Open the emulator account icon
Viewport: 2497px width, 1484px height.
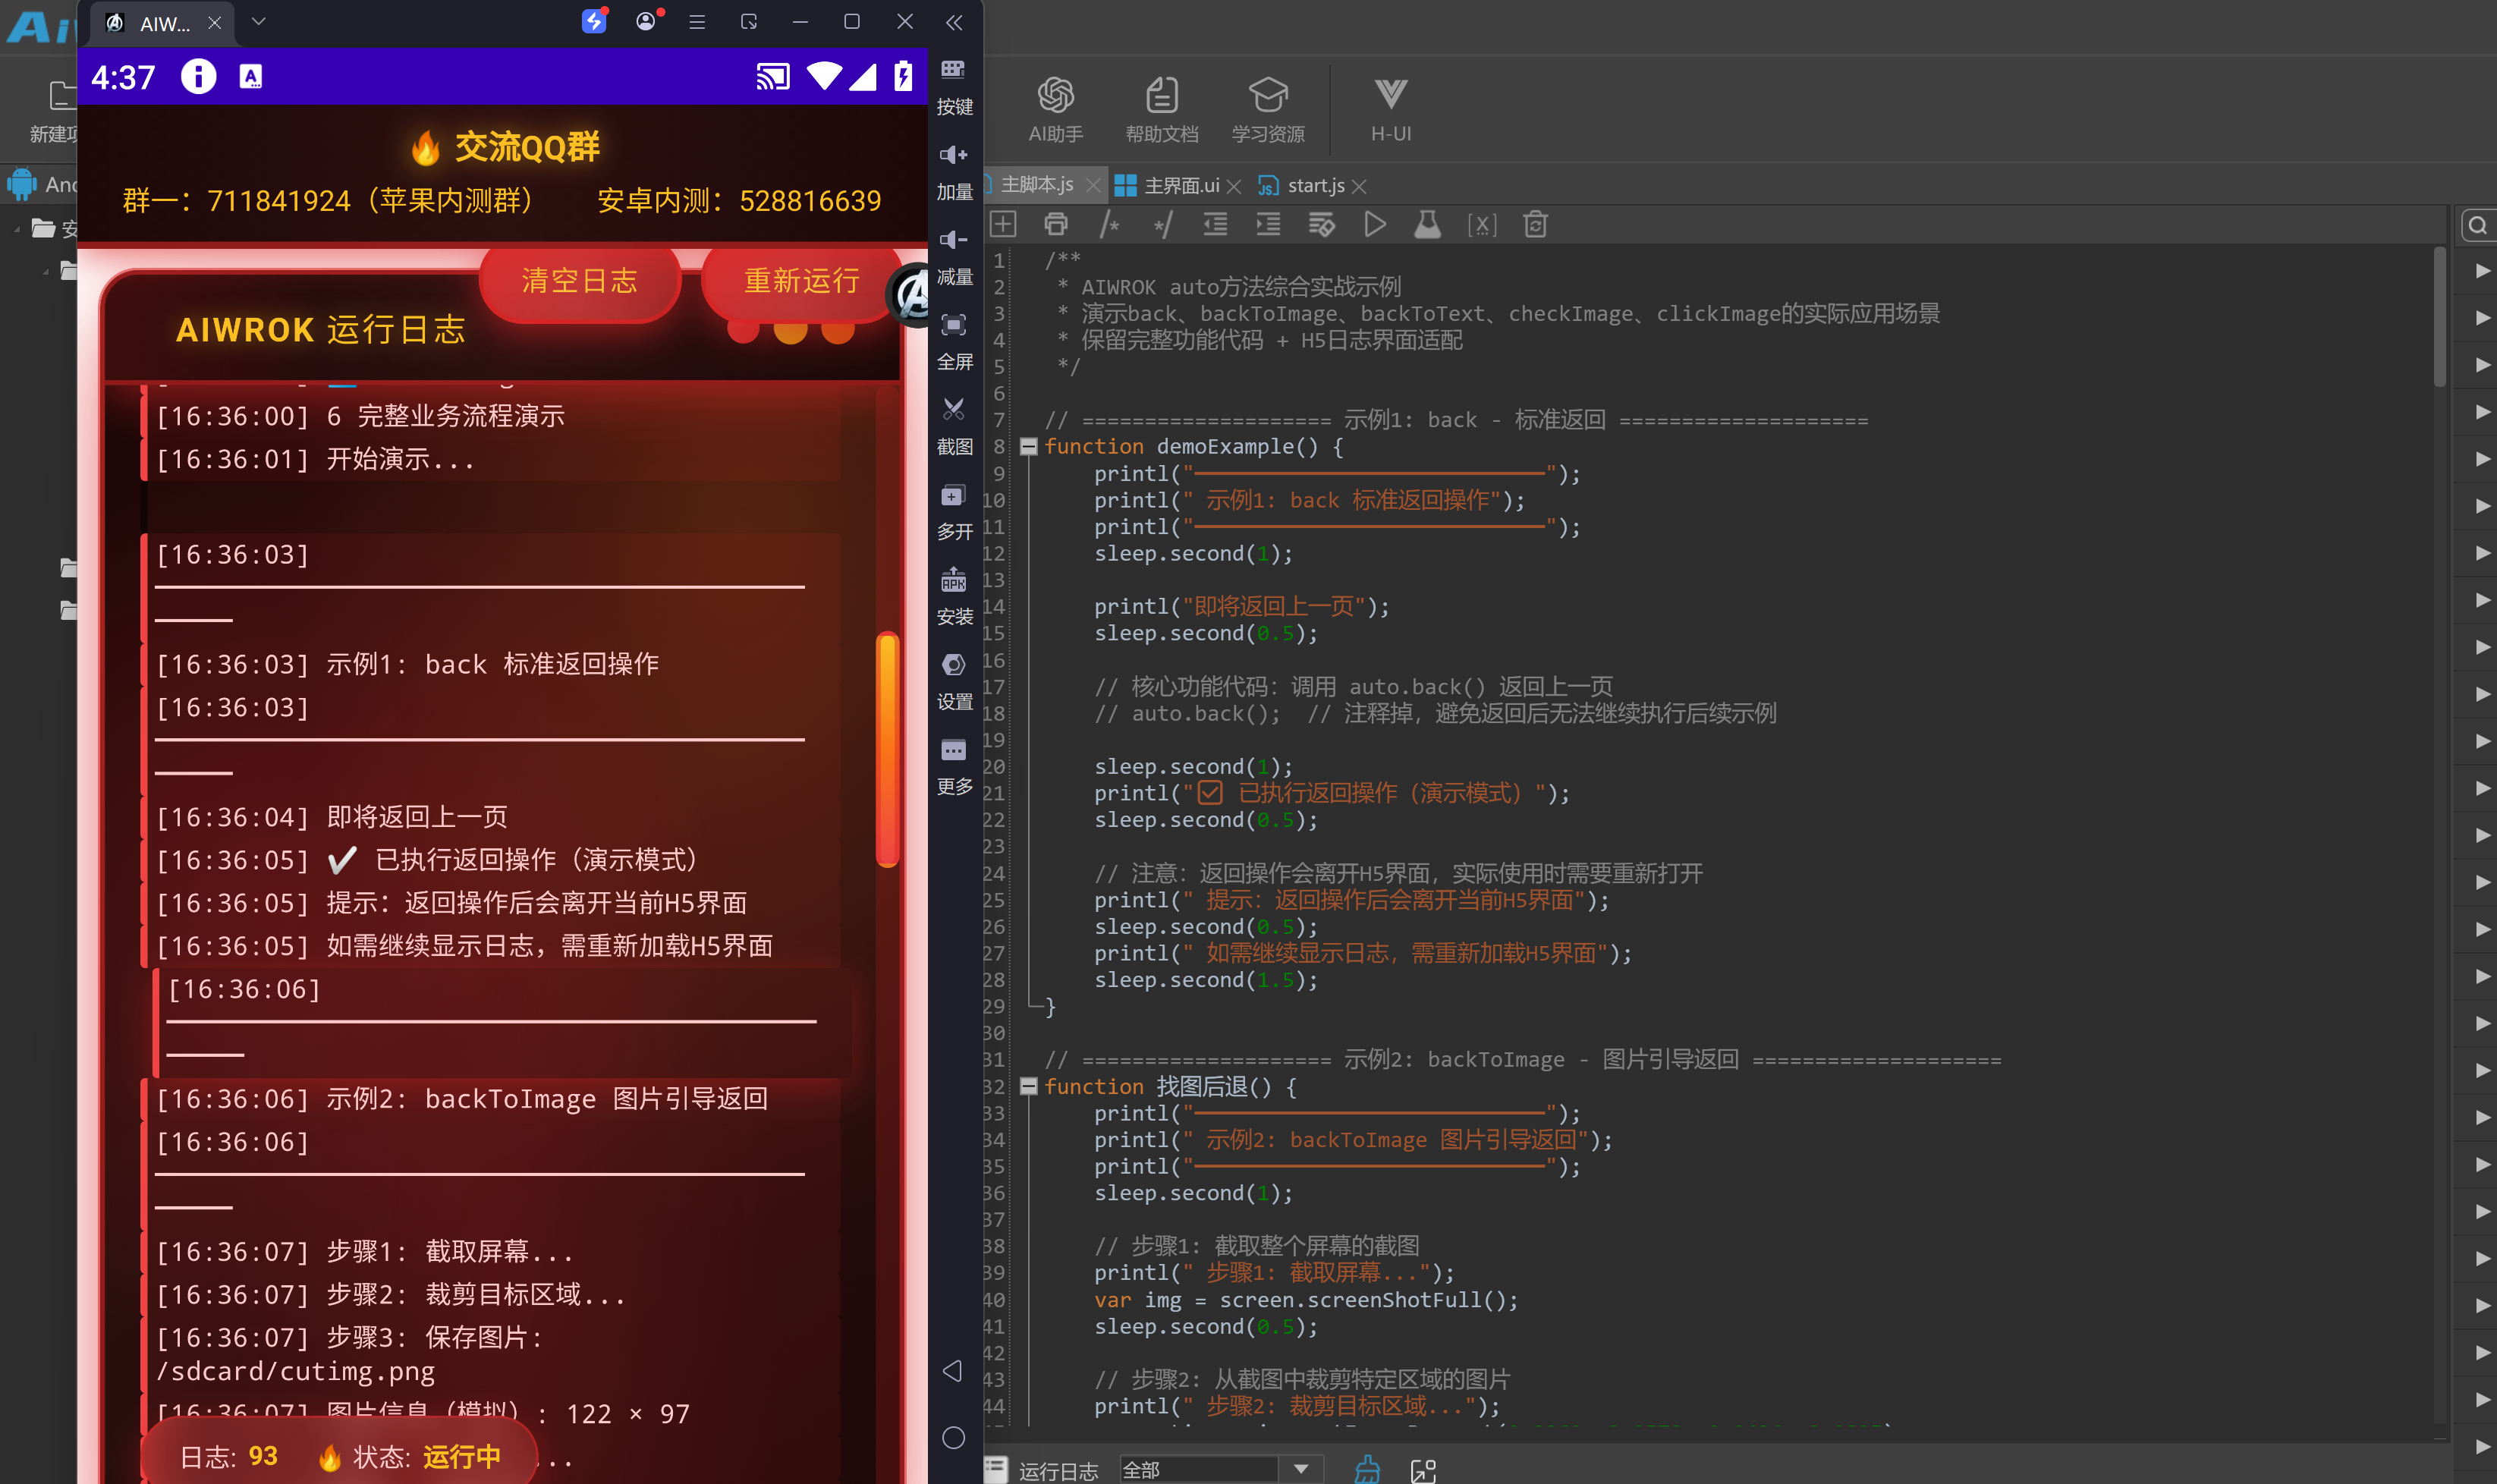[646, 21]
